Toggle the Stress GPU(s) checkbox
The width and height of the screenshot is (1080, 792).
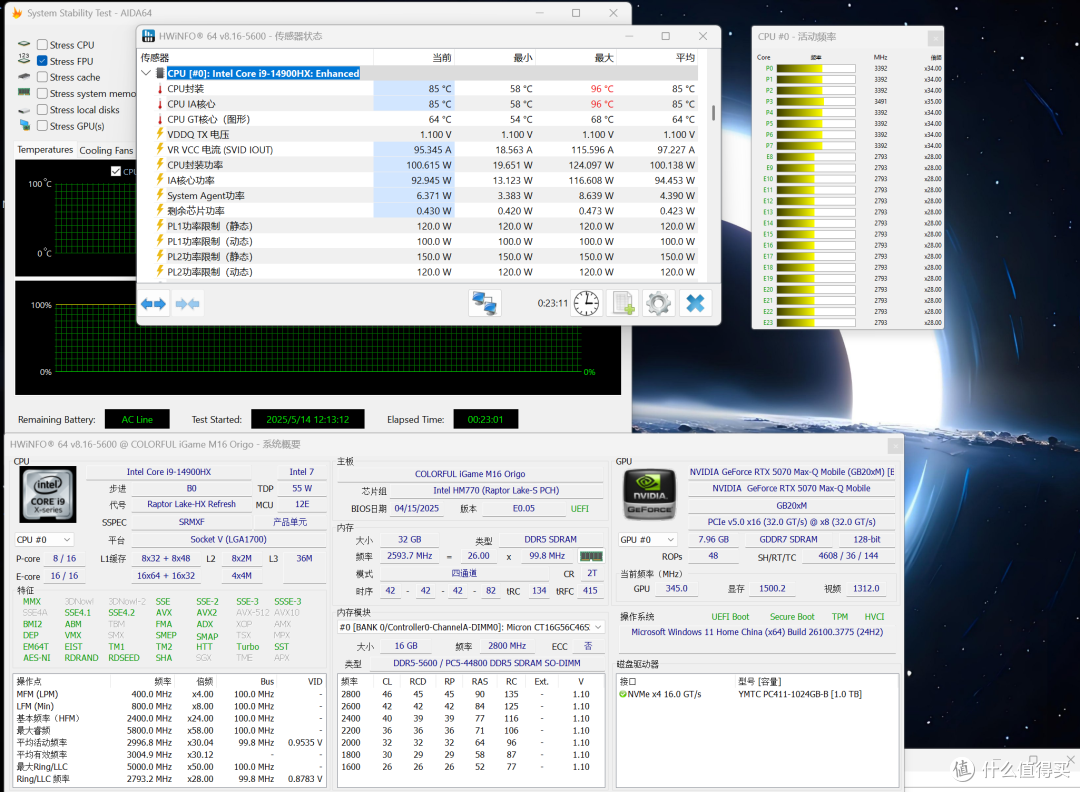coord(42,126)
